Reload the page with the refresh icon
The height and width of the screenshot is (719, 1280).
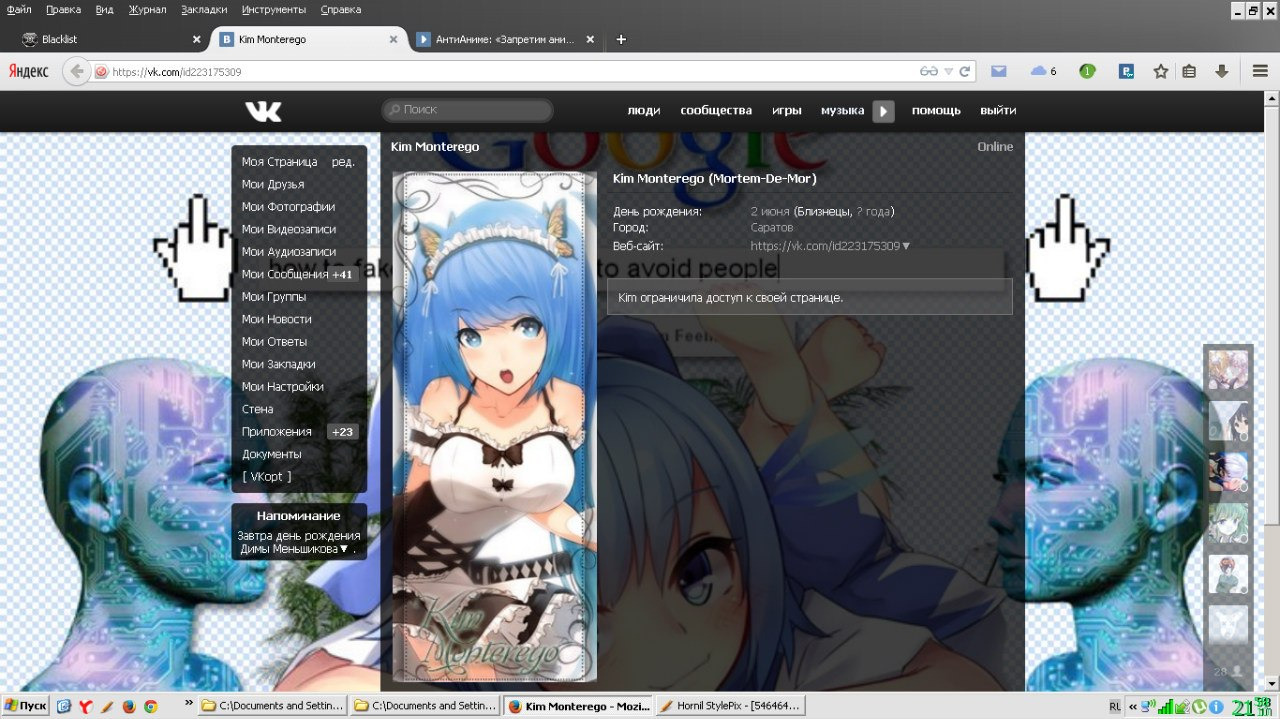(x=965, y=72)
